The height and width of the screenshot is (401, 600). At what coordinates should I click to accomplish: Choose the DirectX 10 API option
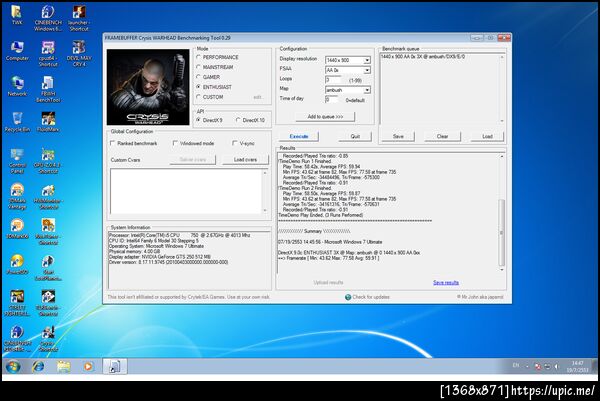click(x=238, y=120)
